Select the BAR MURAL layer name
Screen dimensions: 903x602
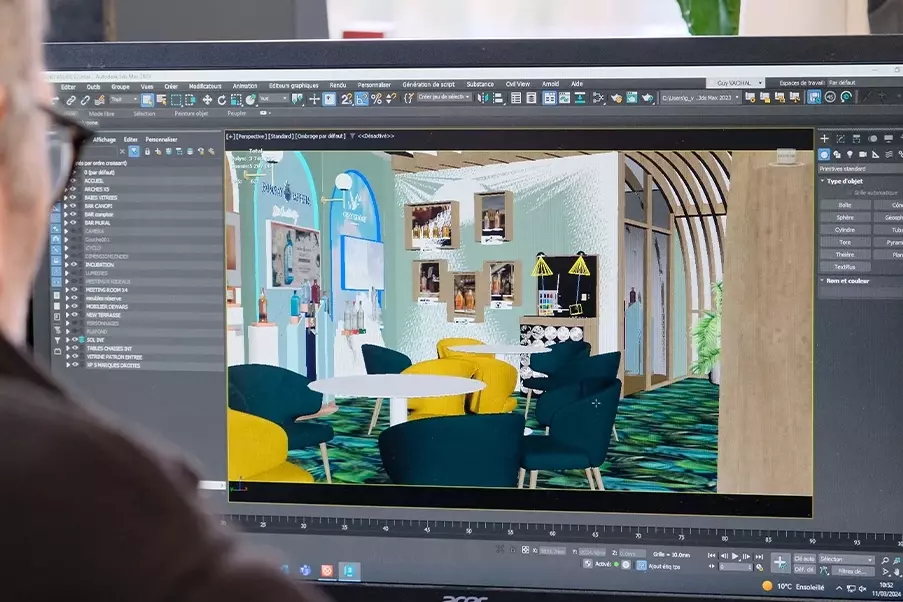(97, 223)
